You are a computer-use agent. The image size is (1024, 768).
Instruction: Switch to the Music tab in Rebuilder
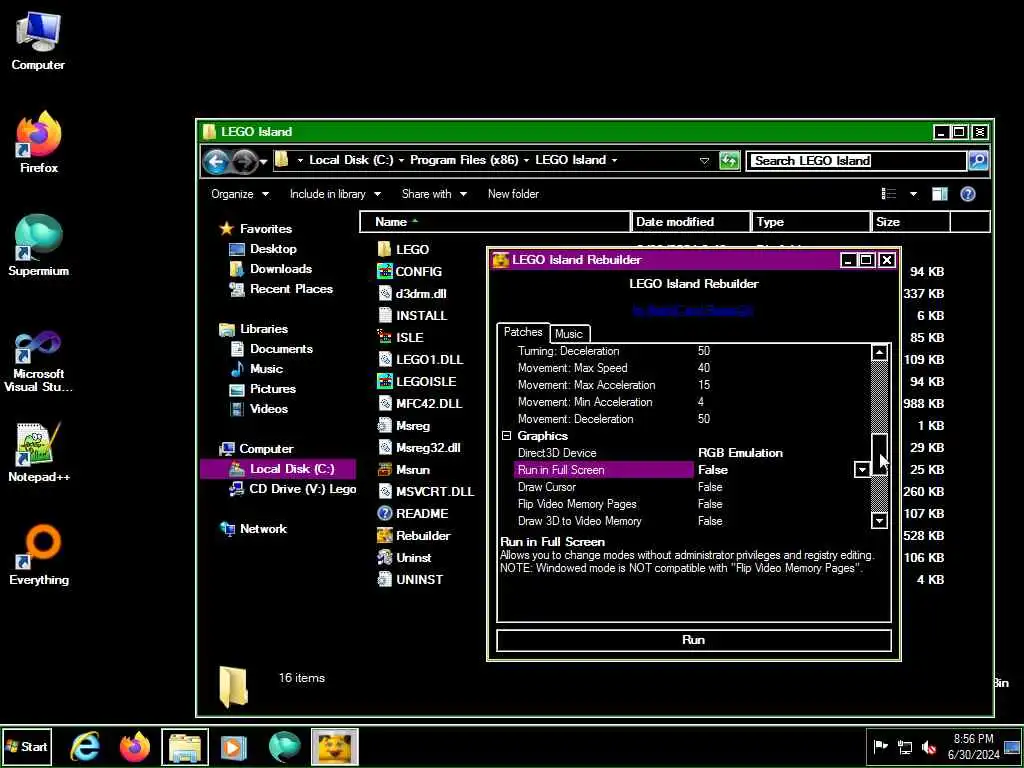[x=569, y=334]
